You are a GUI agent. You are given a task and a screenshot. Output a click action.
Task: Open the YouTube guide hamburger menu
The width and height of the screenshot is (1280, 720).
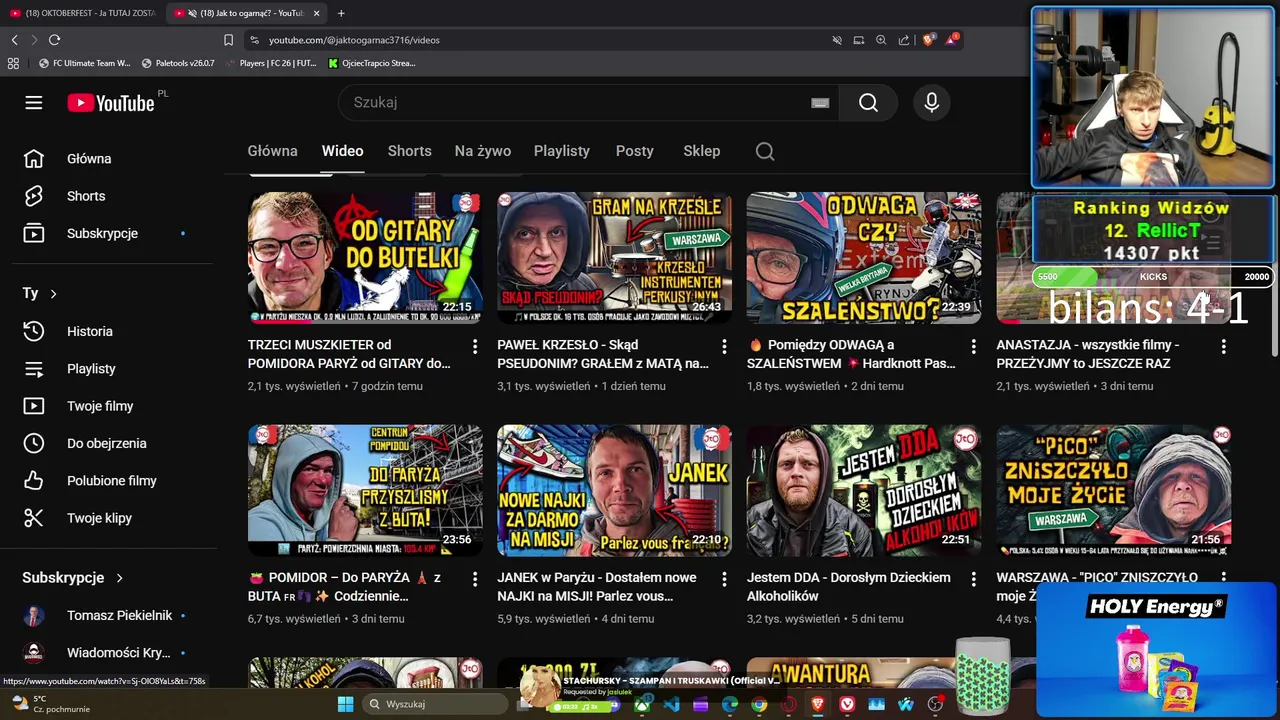pyautogui.click(x=34, y=103)
